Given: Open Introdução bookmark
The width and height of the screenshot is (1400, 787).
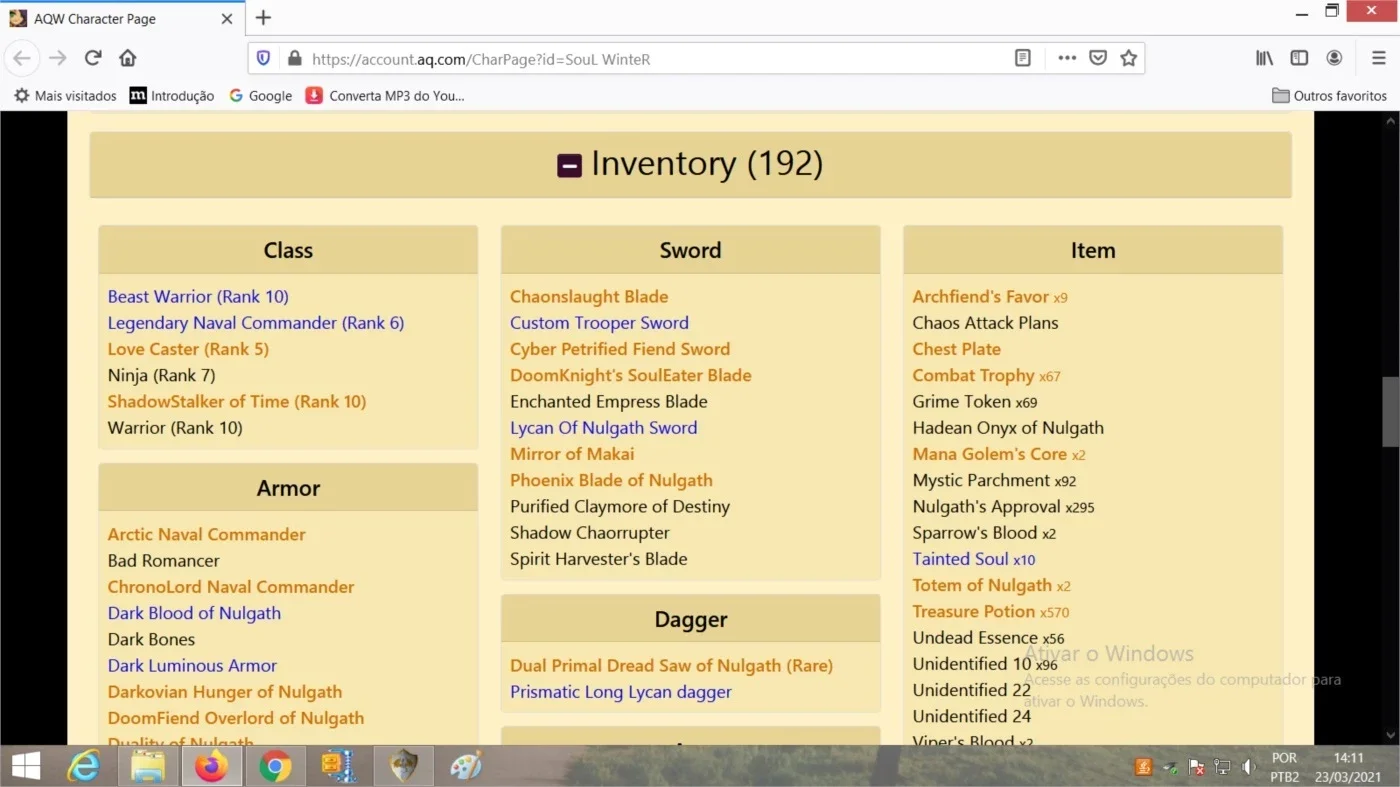Looking at the screenshot, I should pyautogui.click(x=172, y=96).
